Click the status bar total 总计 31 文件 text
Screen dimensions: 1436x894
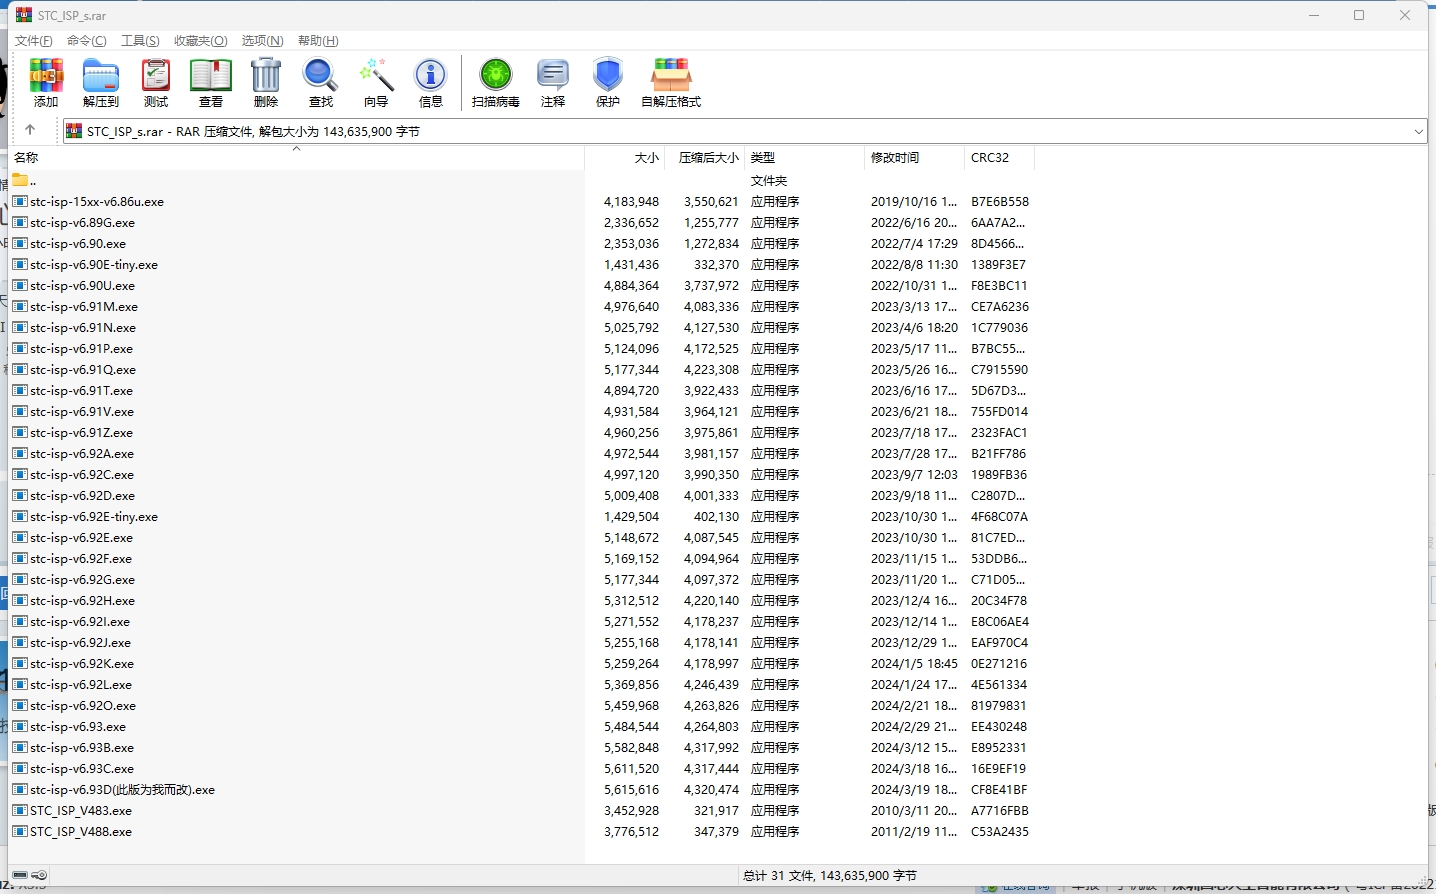pyautogui.click(x=830, y=875)
